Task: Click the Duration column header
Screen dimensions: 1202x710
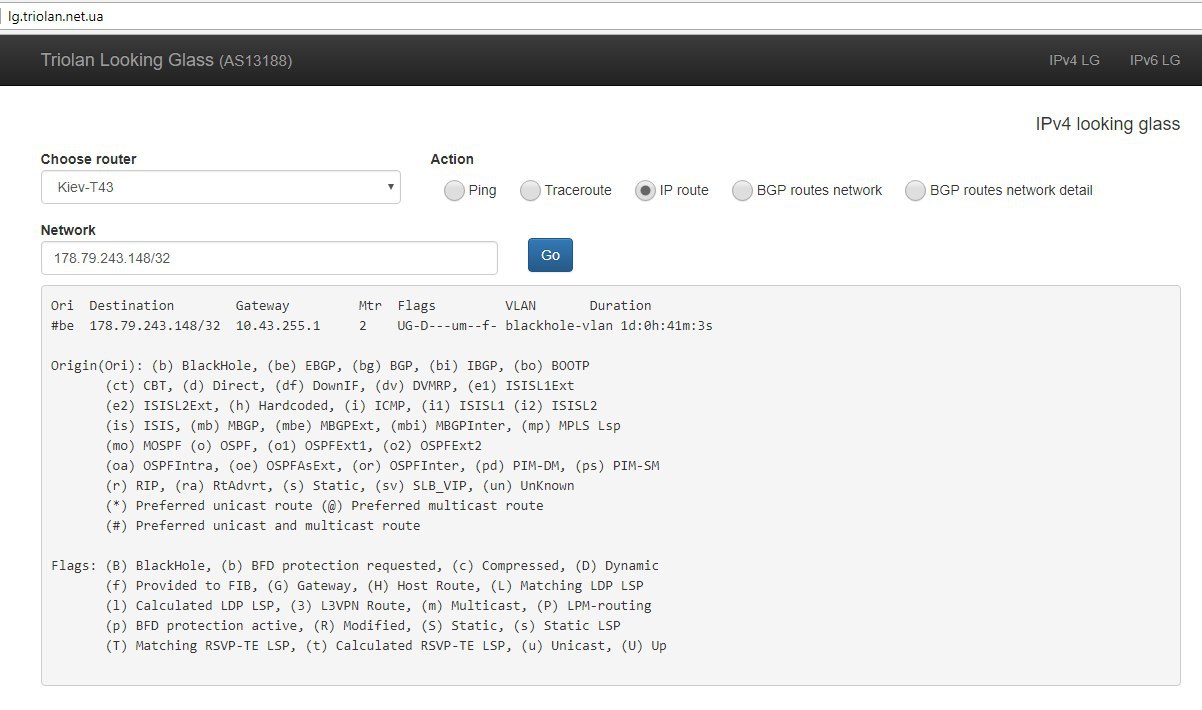Action: tap(620, 306)
